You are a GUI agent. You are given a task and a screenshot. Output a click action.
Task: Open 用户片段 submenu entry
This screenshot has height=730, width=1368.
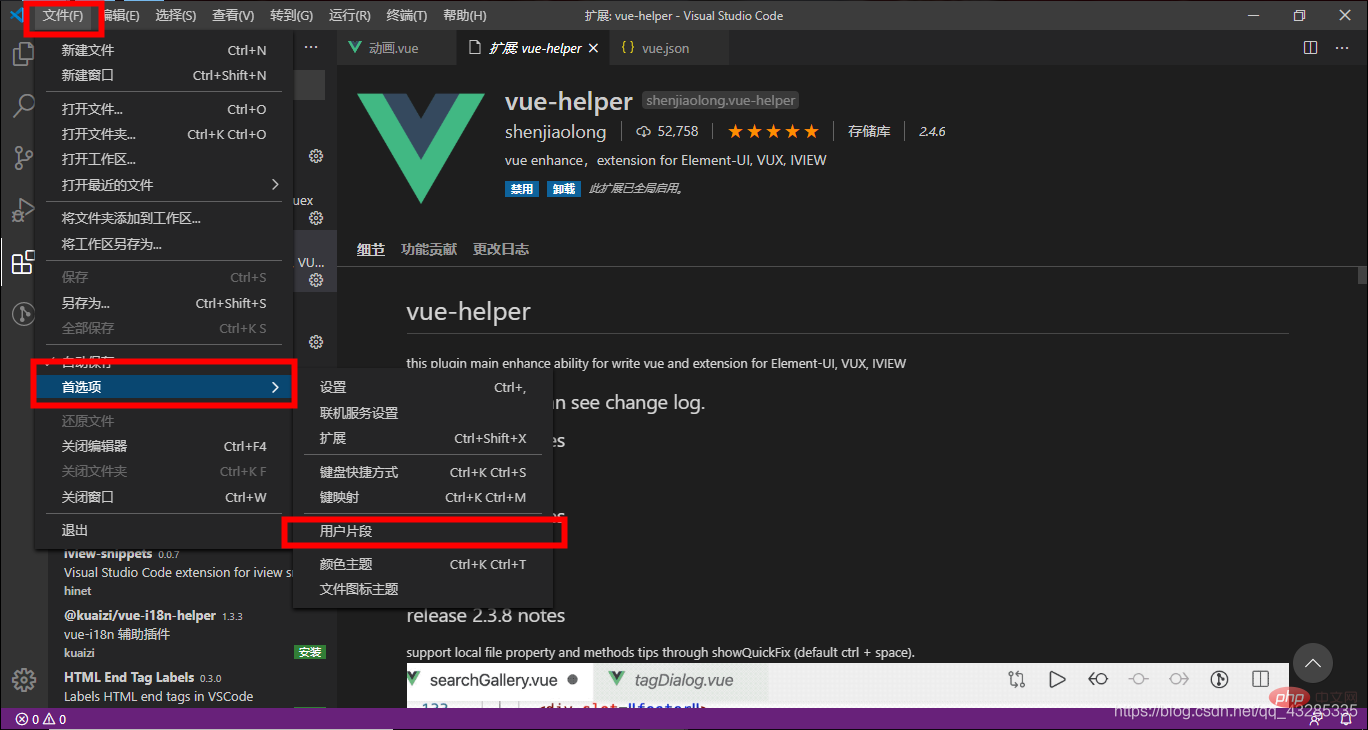point(423,531)
